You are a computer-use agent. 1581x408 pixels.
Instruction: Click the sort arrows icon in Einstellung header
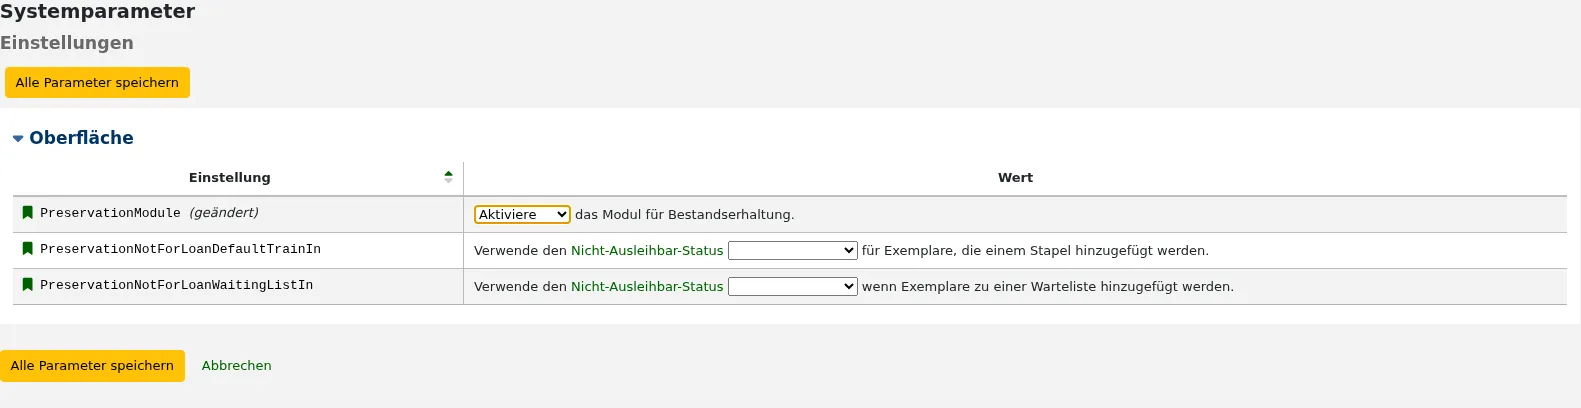coord(448,177)
